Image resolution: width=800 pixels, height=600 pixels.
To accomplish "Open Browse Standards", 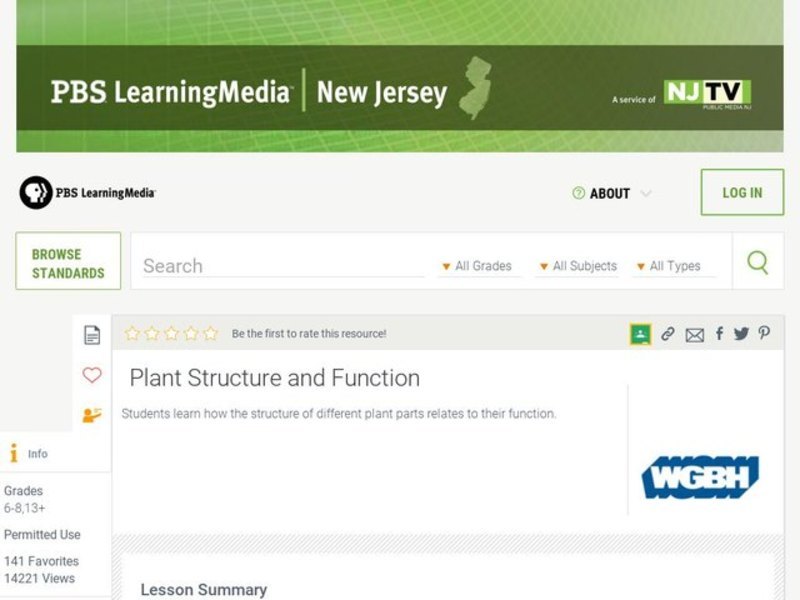I will (67, 260).
